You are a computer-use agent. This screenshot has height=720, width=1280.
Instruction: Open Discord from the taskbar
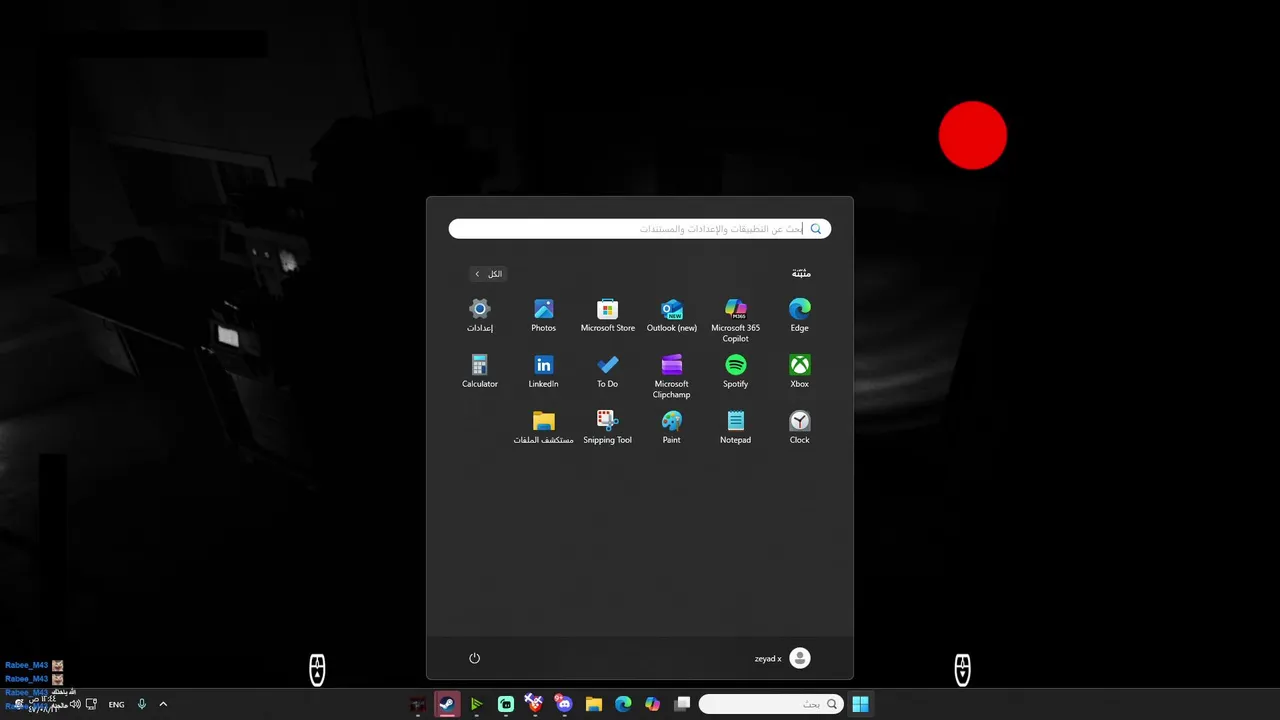564,705
